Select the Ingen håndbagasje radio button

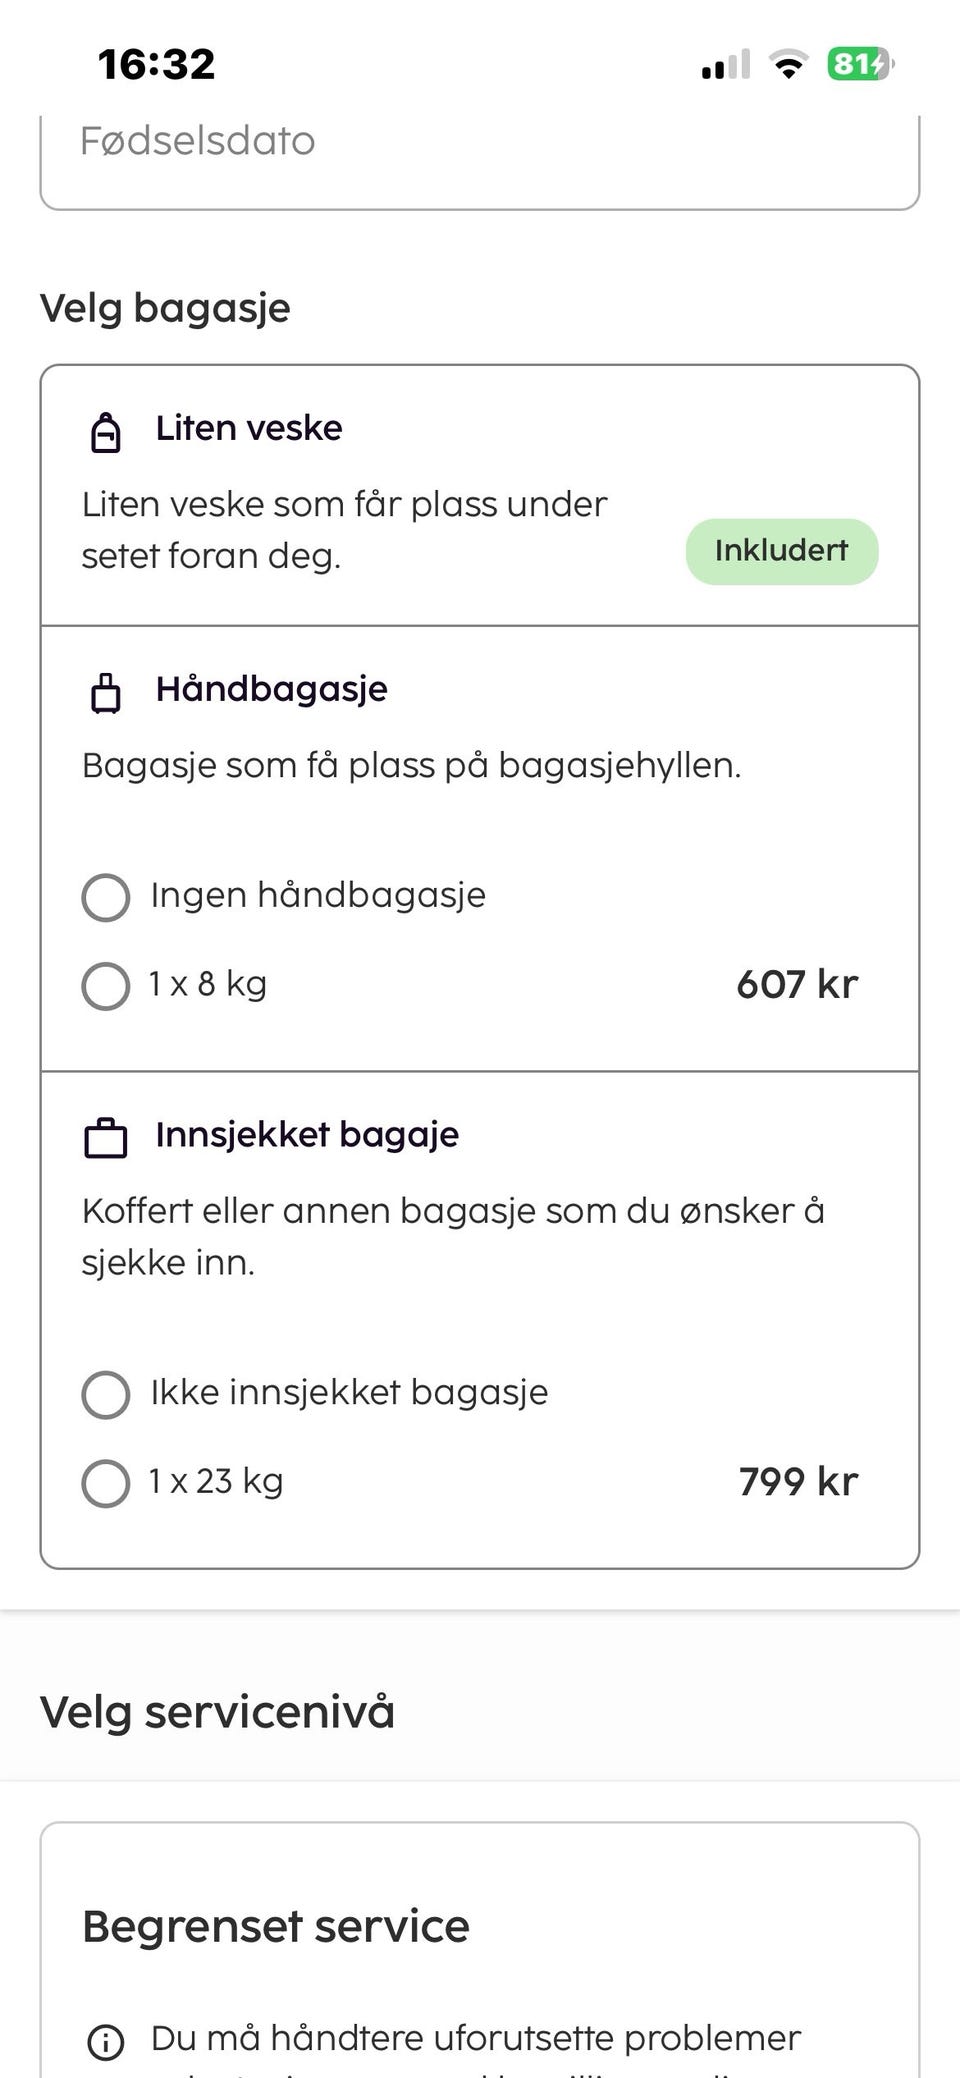(x=105, y=897)
